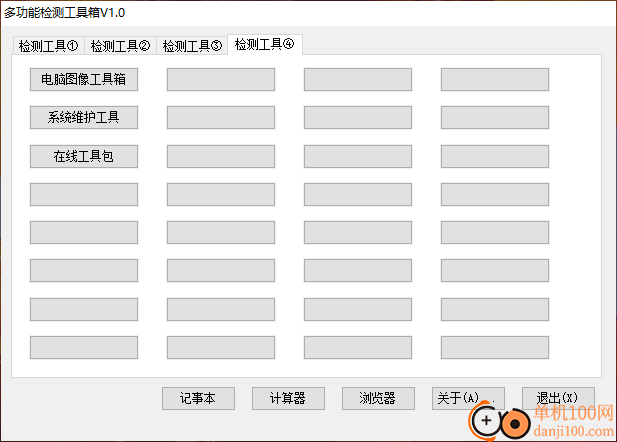Click the 退出(X) exit button
This screenshot has height=442, width=617.
(x=558, y=398)
